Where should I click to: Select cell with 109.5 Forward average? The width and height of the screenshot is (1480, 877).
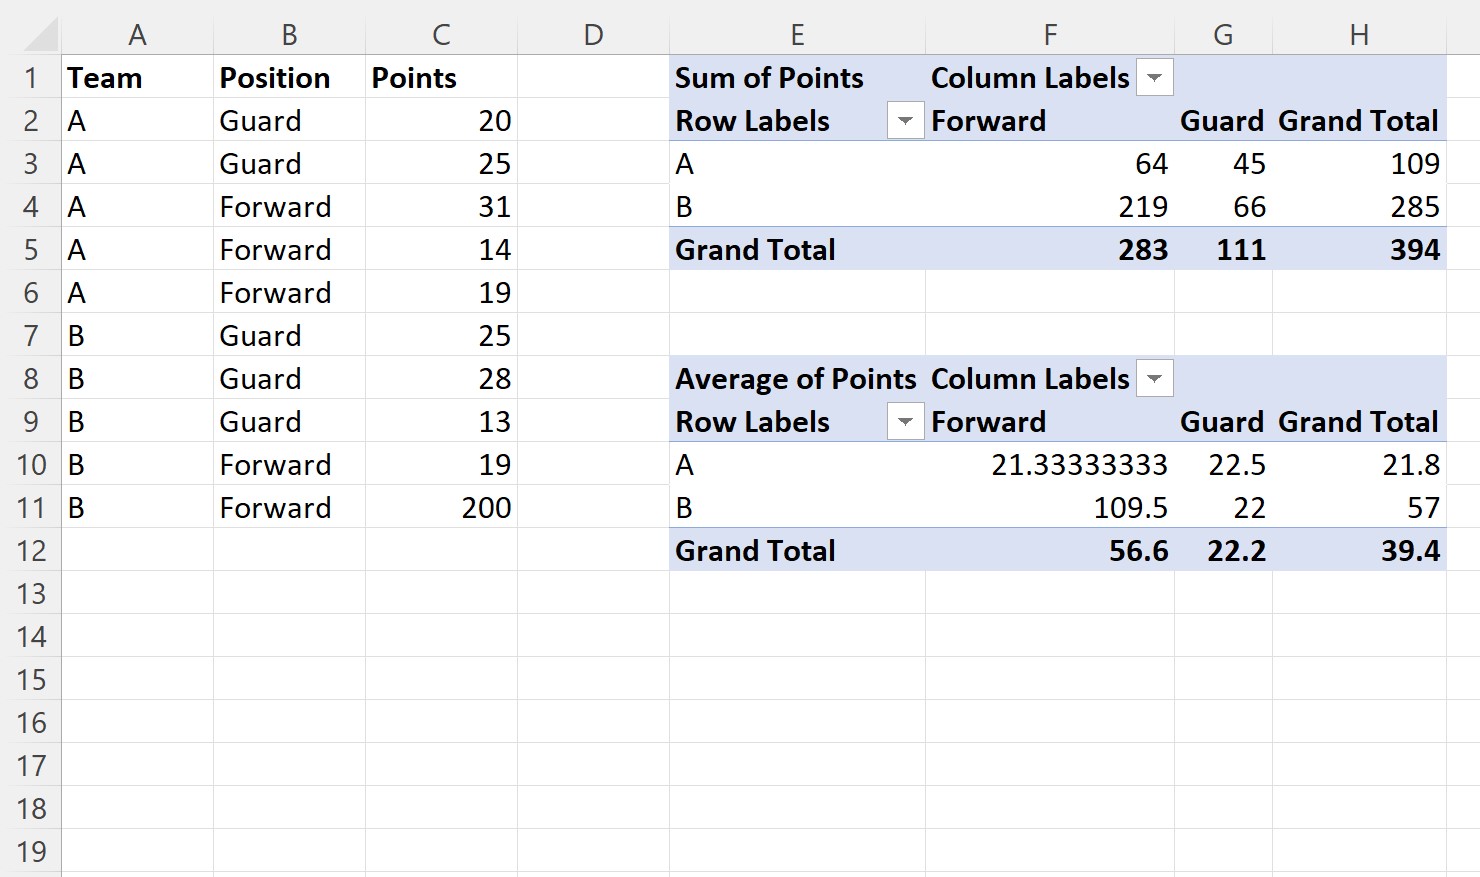coord(1050,508)
